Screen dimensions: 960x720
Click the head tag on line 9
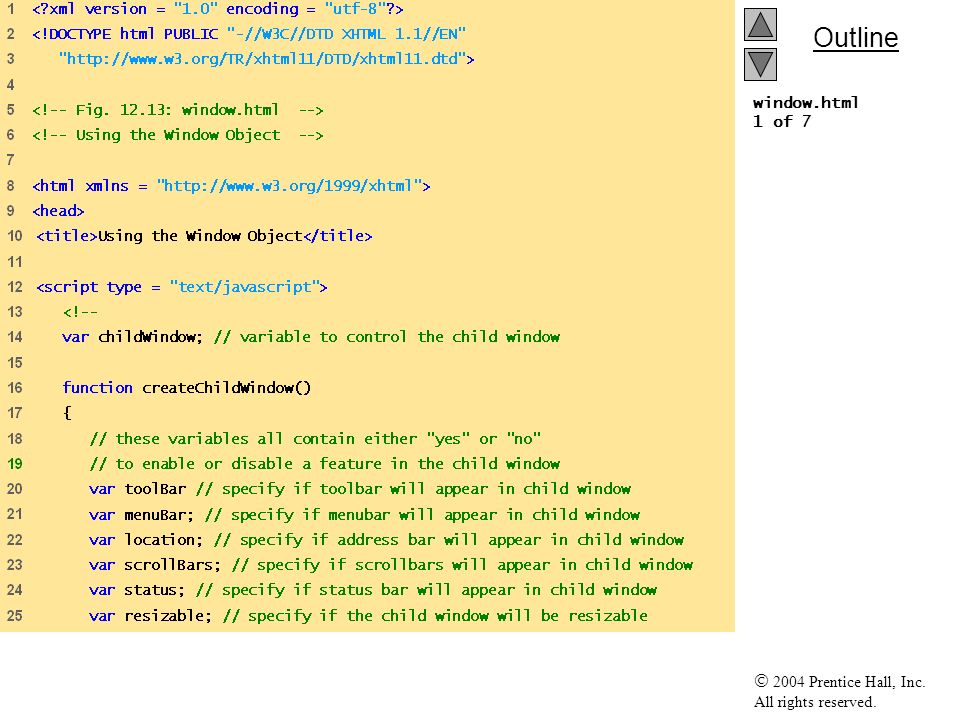tap(58, 211)
